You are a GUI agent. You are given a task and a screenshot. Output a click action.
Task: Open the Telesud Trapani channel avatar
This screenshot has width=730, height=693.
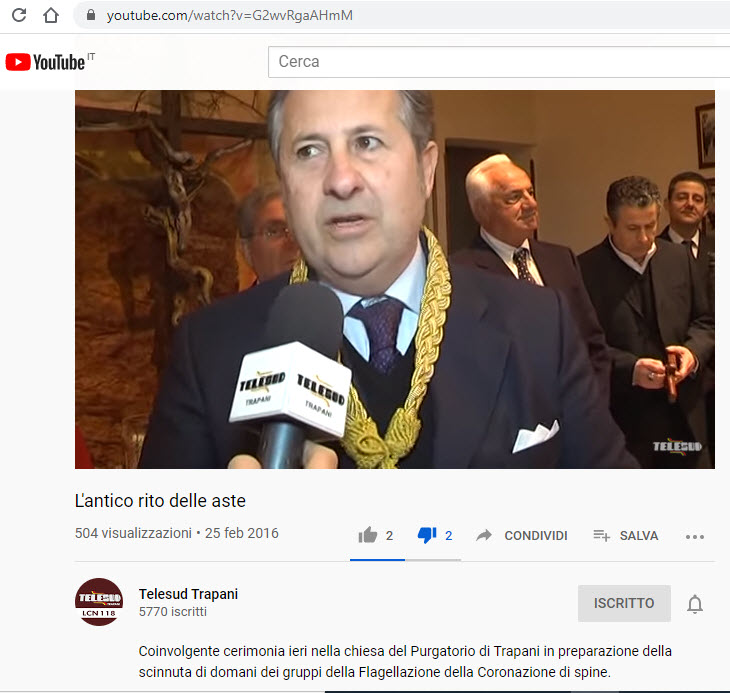tap(99, 602)
